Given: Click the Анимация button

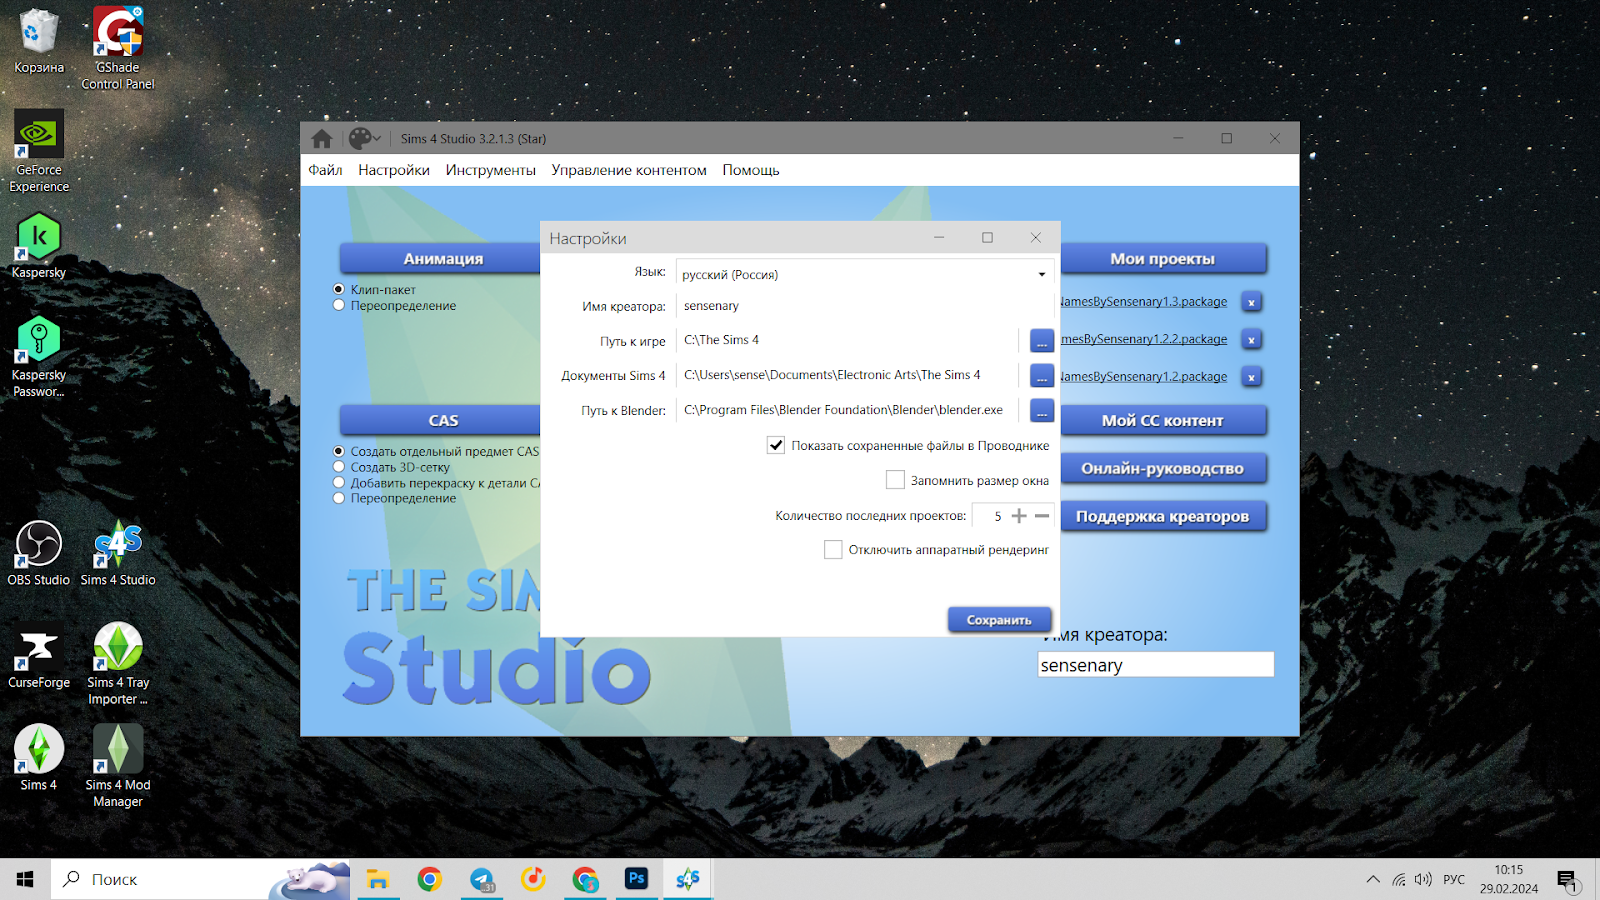Looking at the screenshot, I should click(x=441, y=258).
